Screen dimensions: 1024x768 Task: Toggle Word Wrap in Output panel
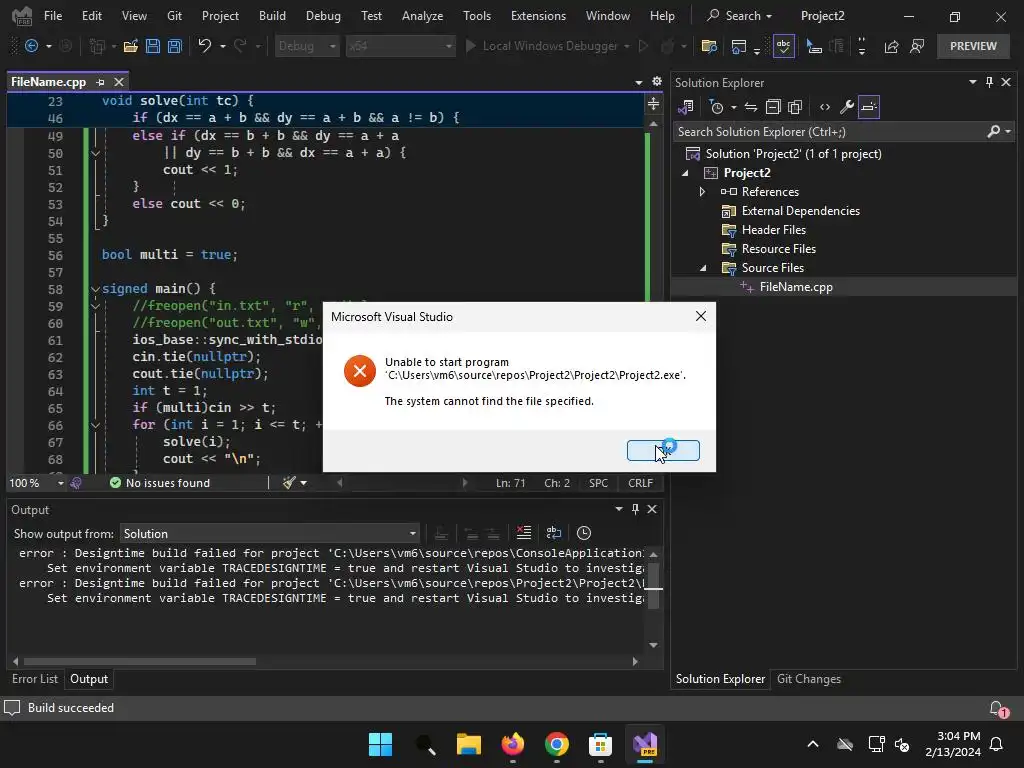[x=554, y=533]
